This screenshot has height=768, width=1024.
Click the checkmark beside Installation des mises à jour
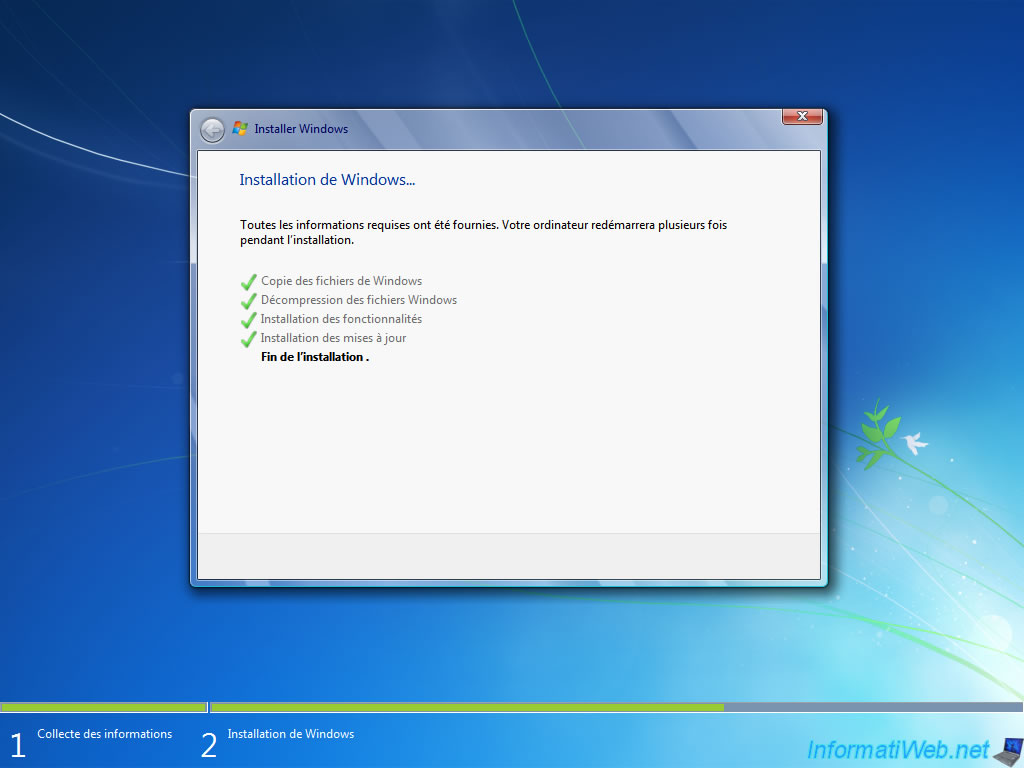pos(248,339)
